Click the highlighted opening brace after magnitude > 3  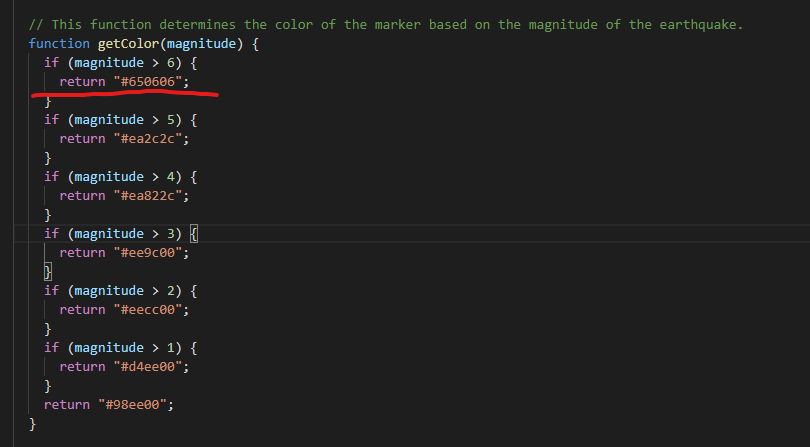click(194, 234)
